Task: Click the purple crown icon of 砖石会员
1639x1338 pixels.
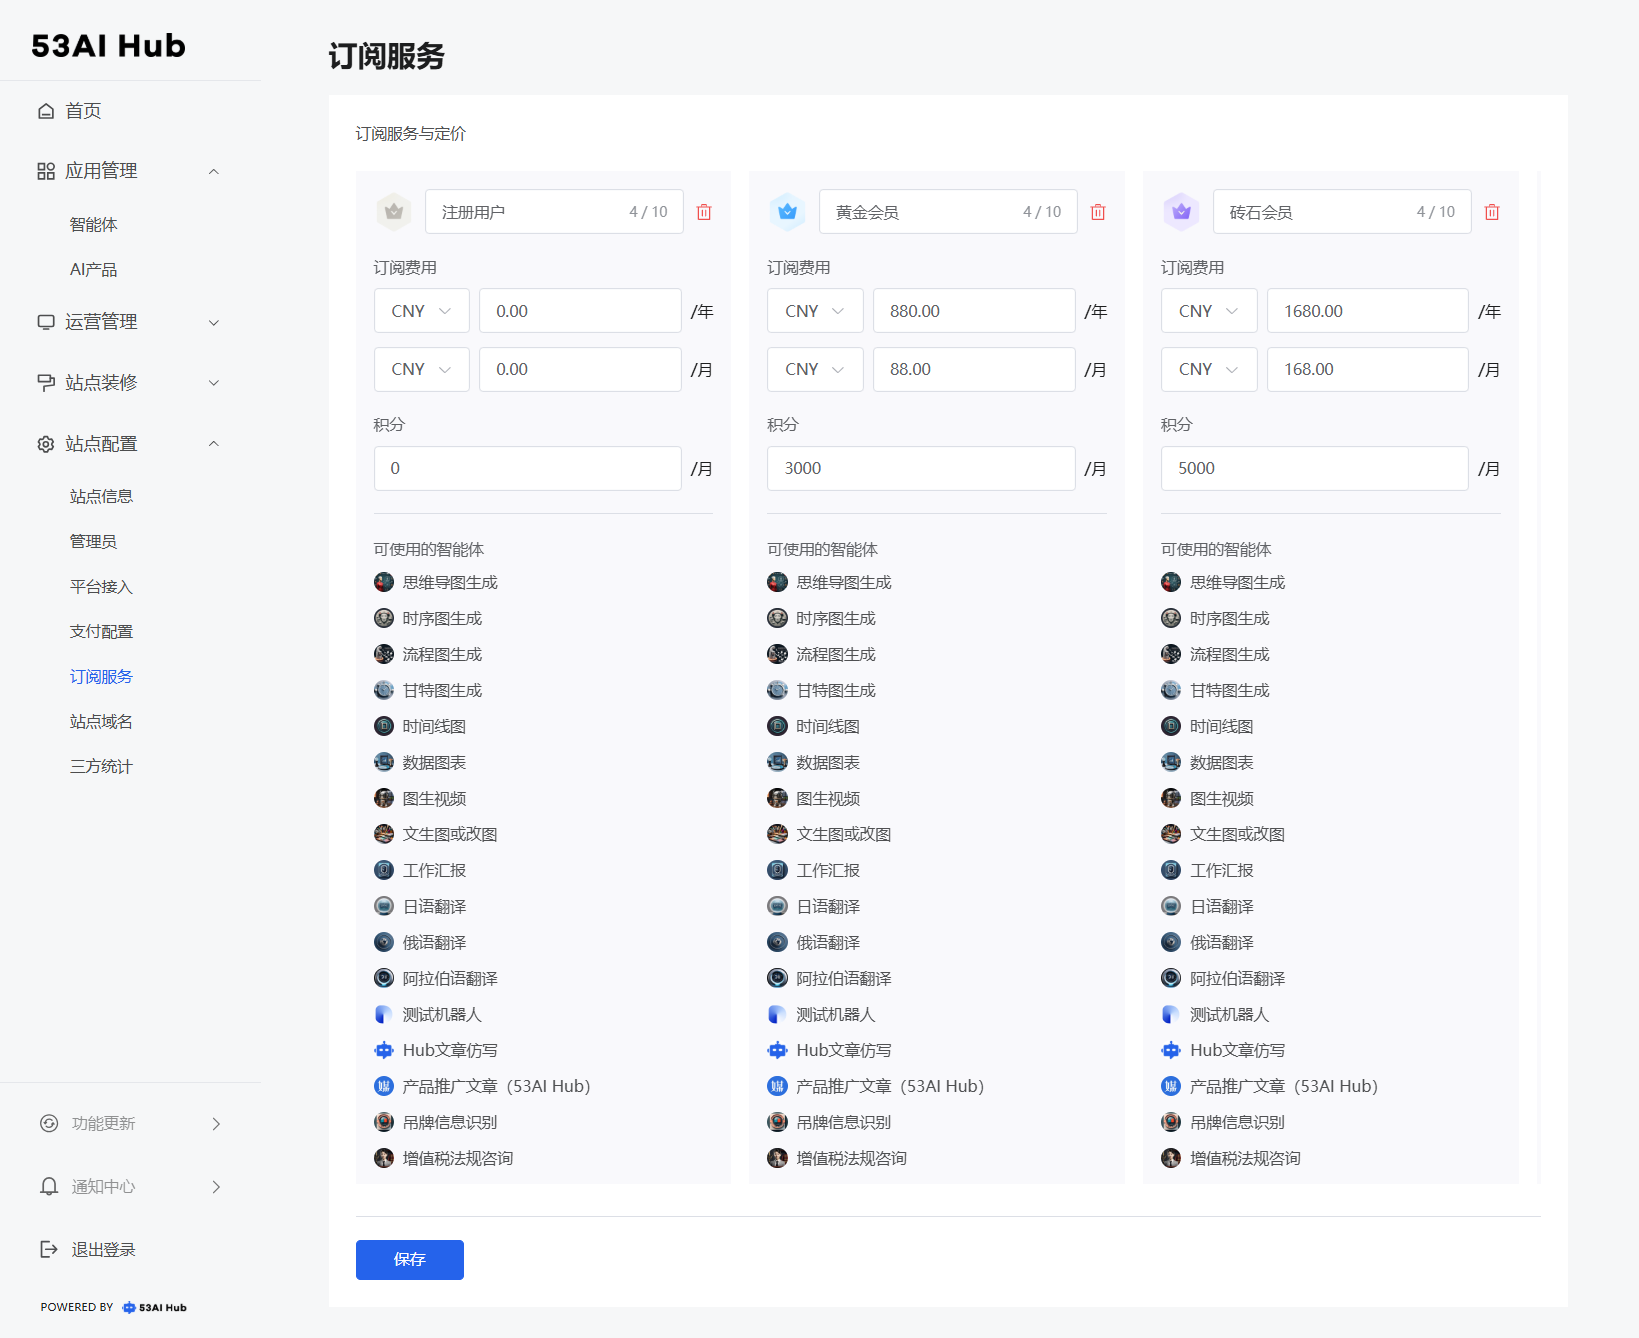Action: pyautogui.click(x=1181, y=212)
